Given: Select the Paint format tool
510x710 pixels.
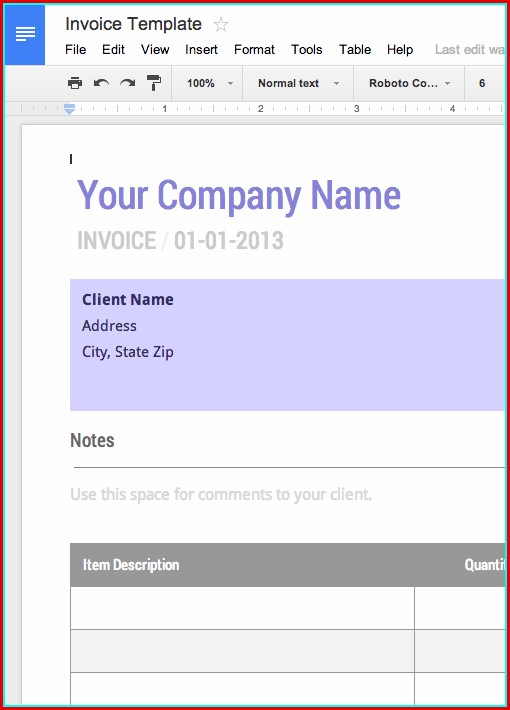Looking at the screenshot, I should pyautogui.click(x=154, y=83).
